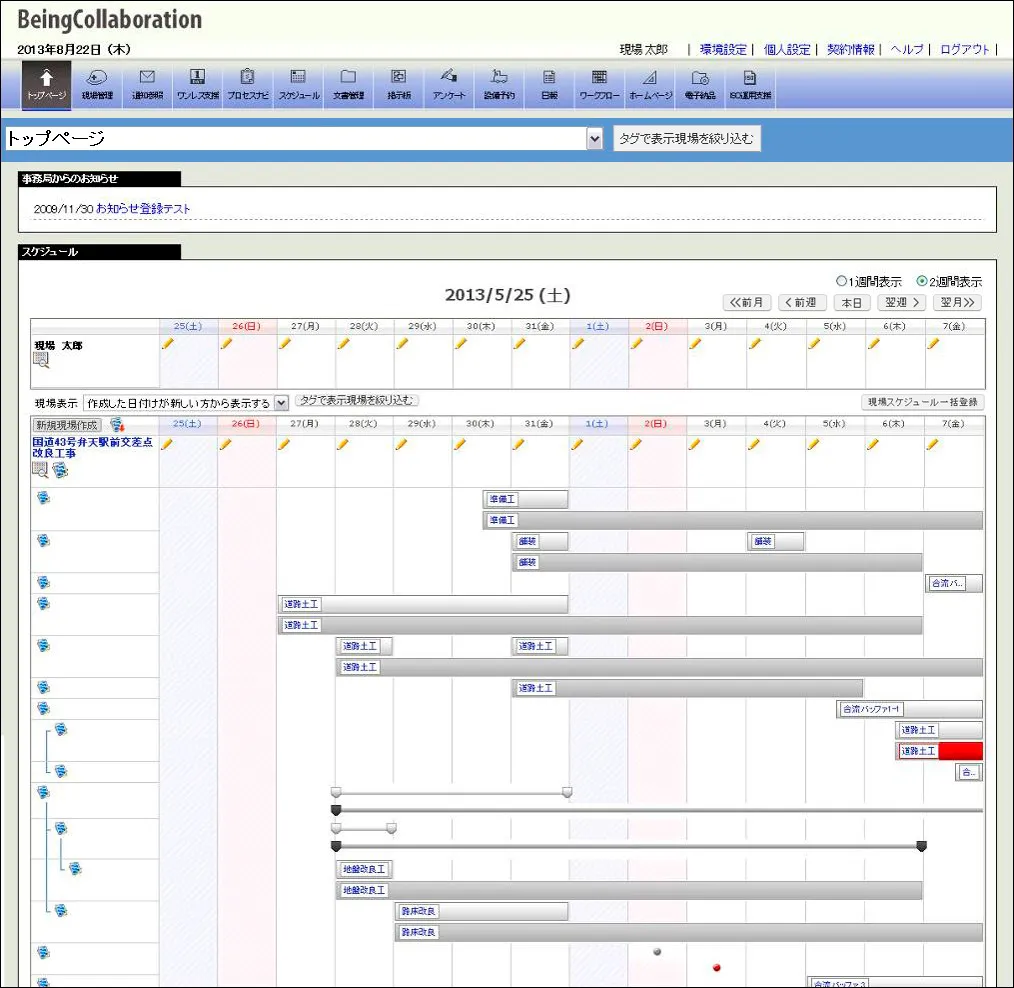Click the 電子納品 toolbar icon

(700, 83)
